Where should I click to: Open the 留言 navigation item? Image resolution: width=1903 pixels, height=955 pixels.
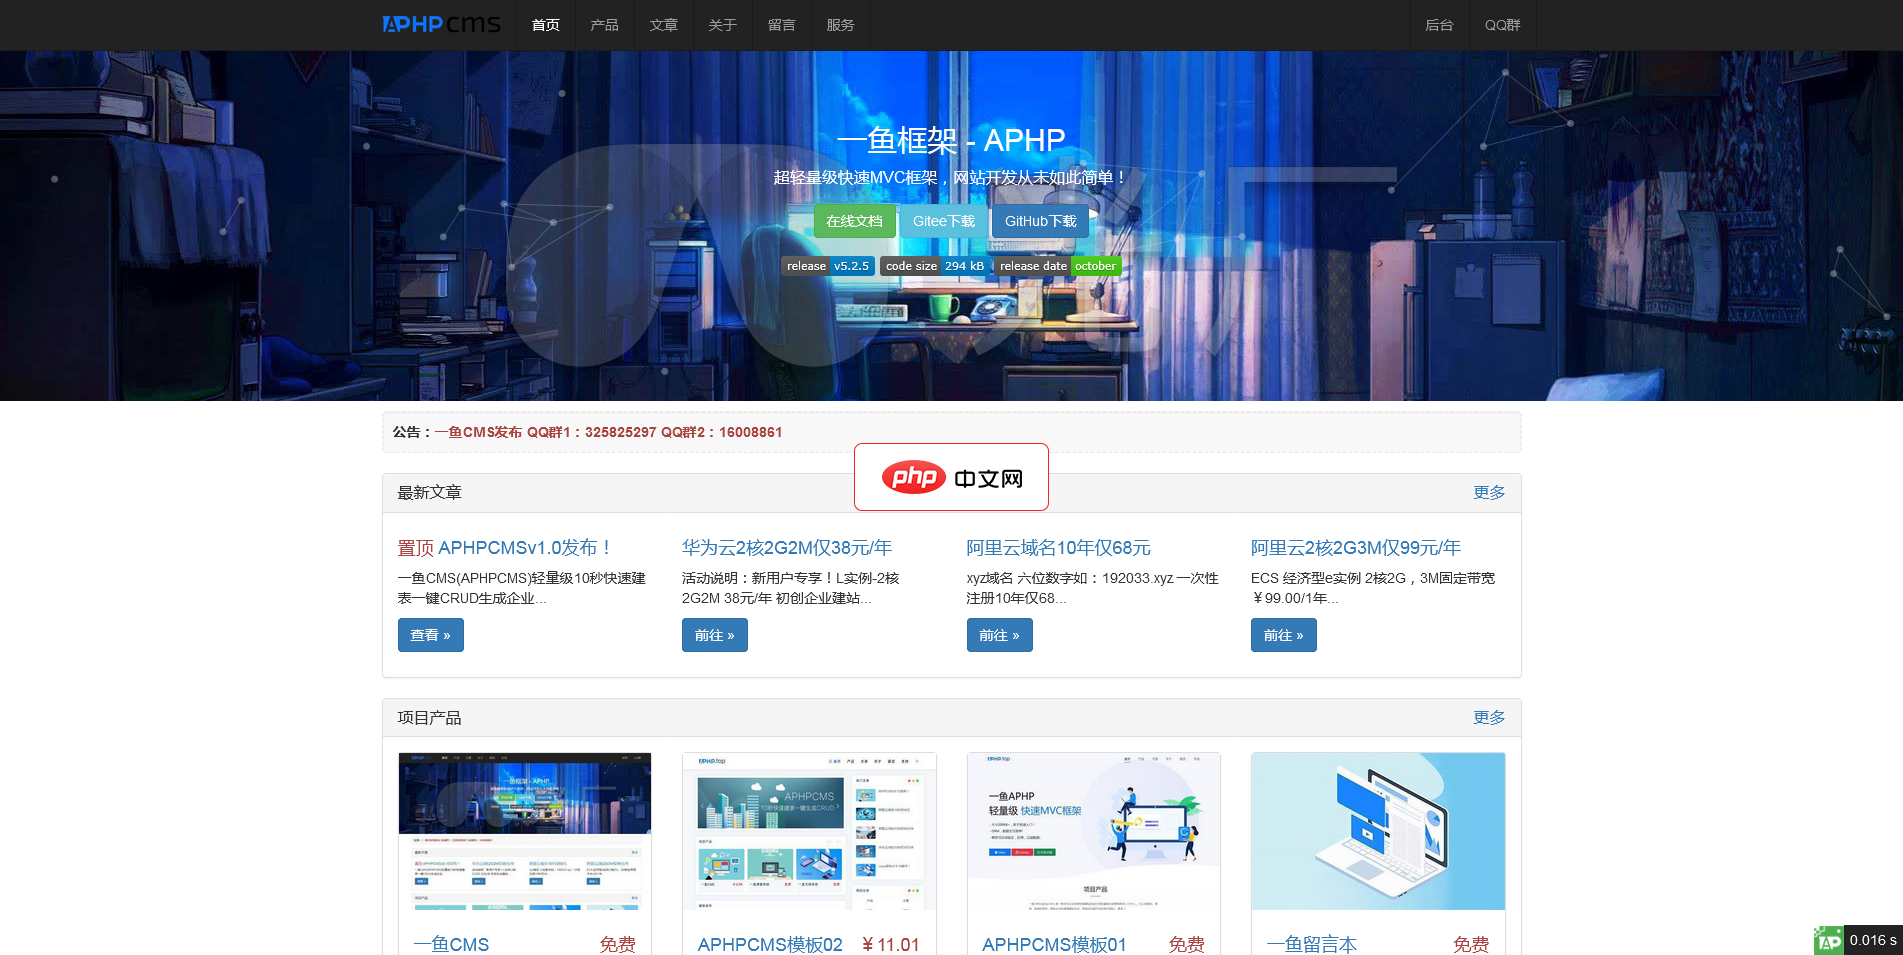781,24
